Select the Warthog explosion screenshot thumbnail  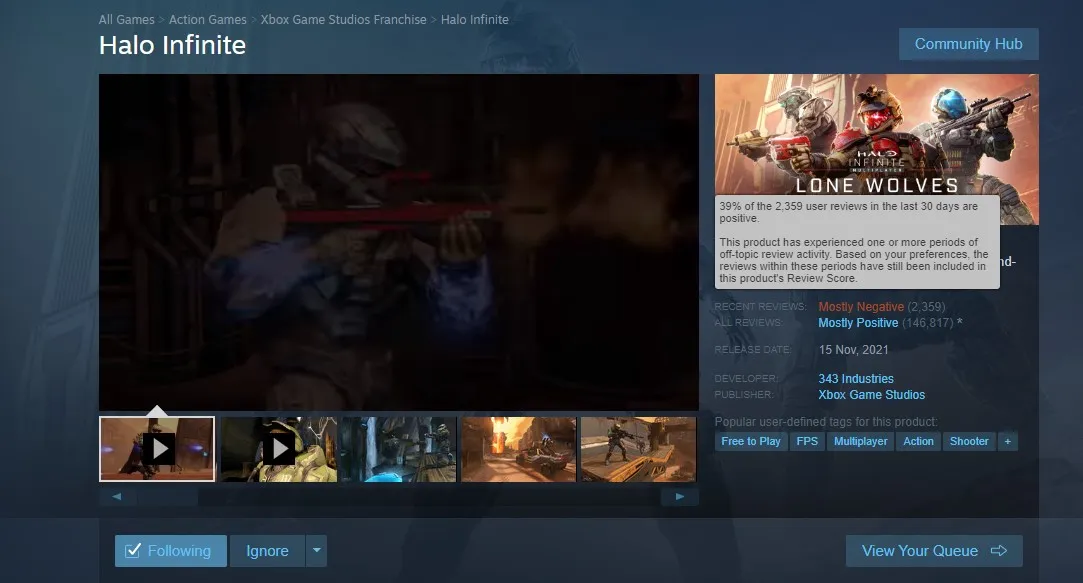pos(519,449)
